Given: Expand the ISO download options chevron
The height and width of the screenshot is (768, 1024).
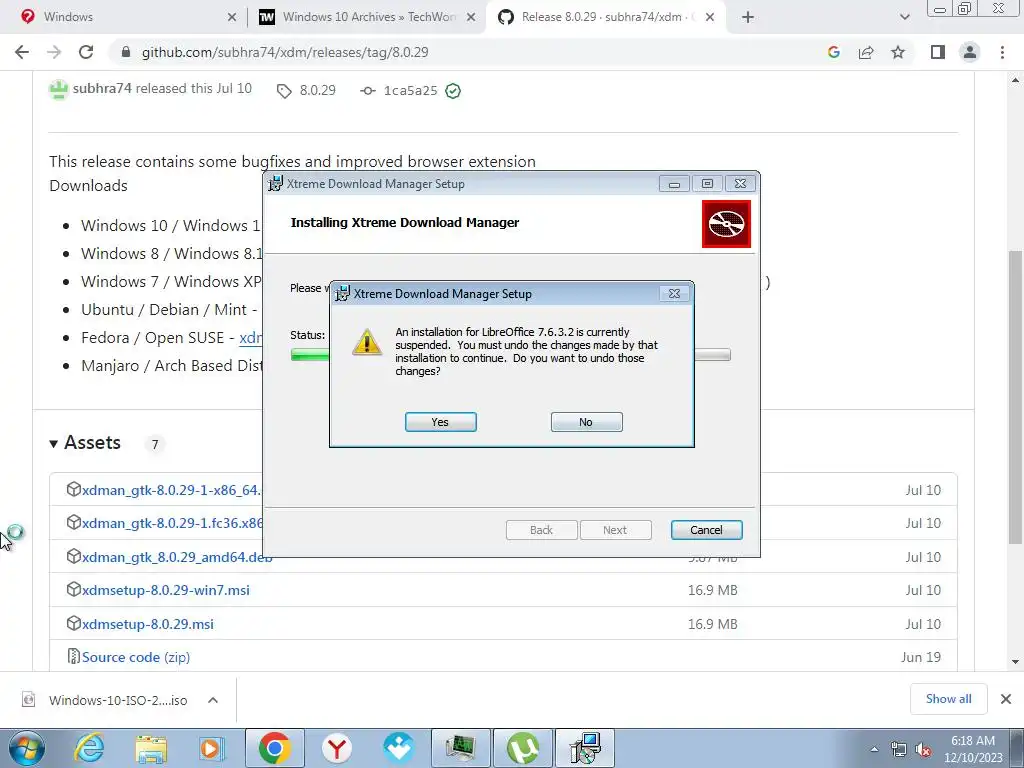Looking at the screenshot, I should (213, 700).
